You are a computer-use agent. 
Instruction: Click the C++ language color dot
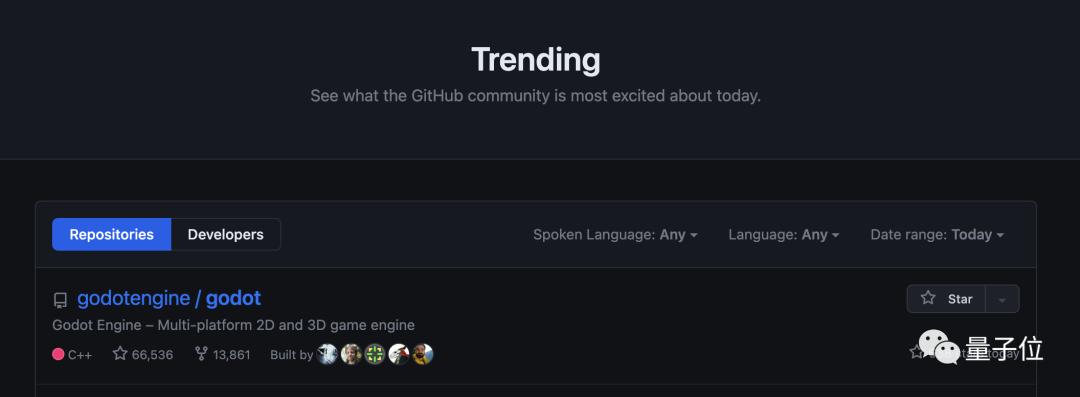tap(59, 354)
